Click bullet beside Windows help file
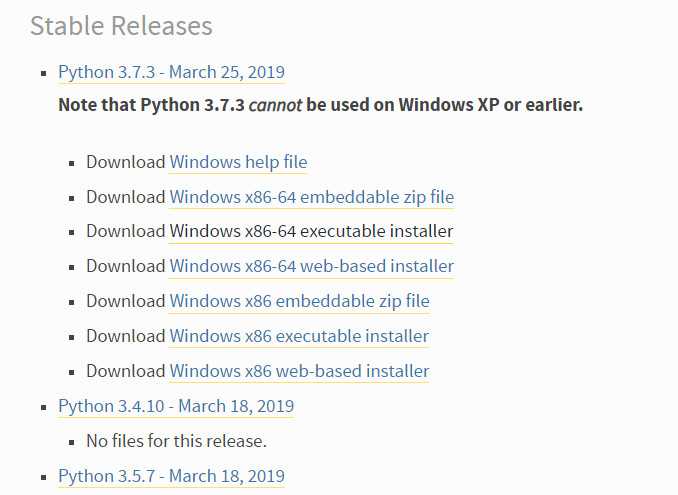Viewport: 678px width, 495px height. click(x=72, y=163)
